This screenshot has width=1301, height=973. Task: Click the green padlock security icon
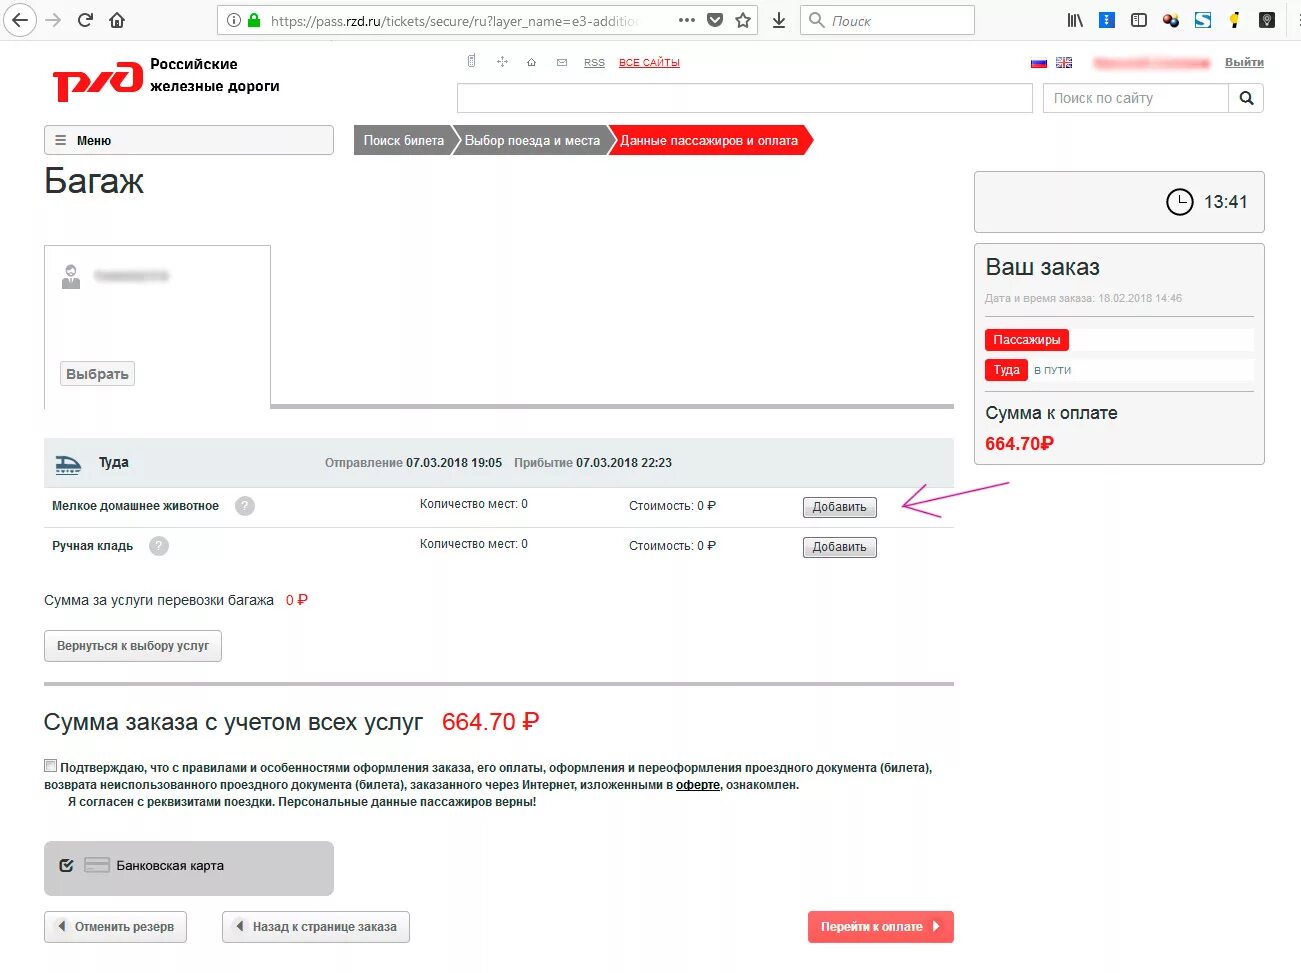[x=254, y=20]
